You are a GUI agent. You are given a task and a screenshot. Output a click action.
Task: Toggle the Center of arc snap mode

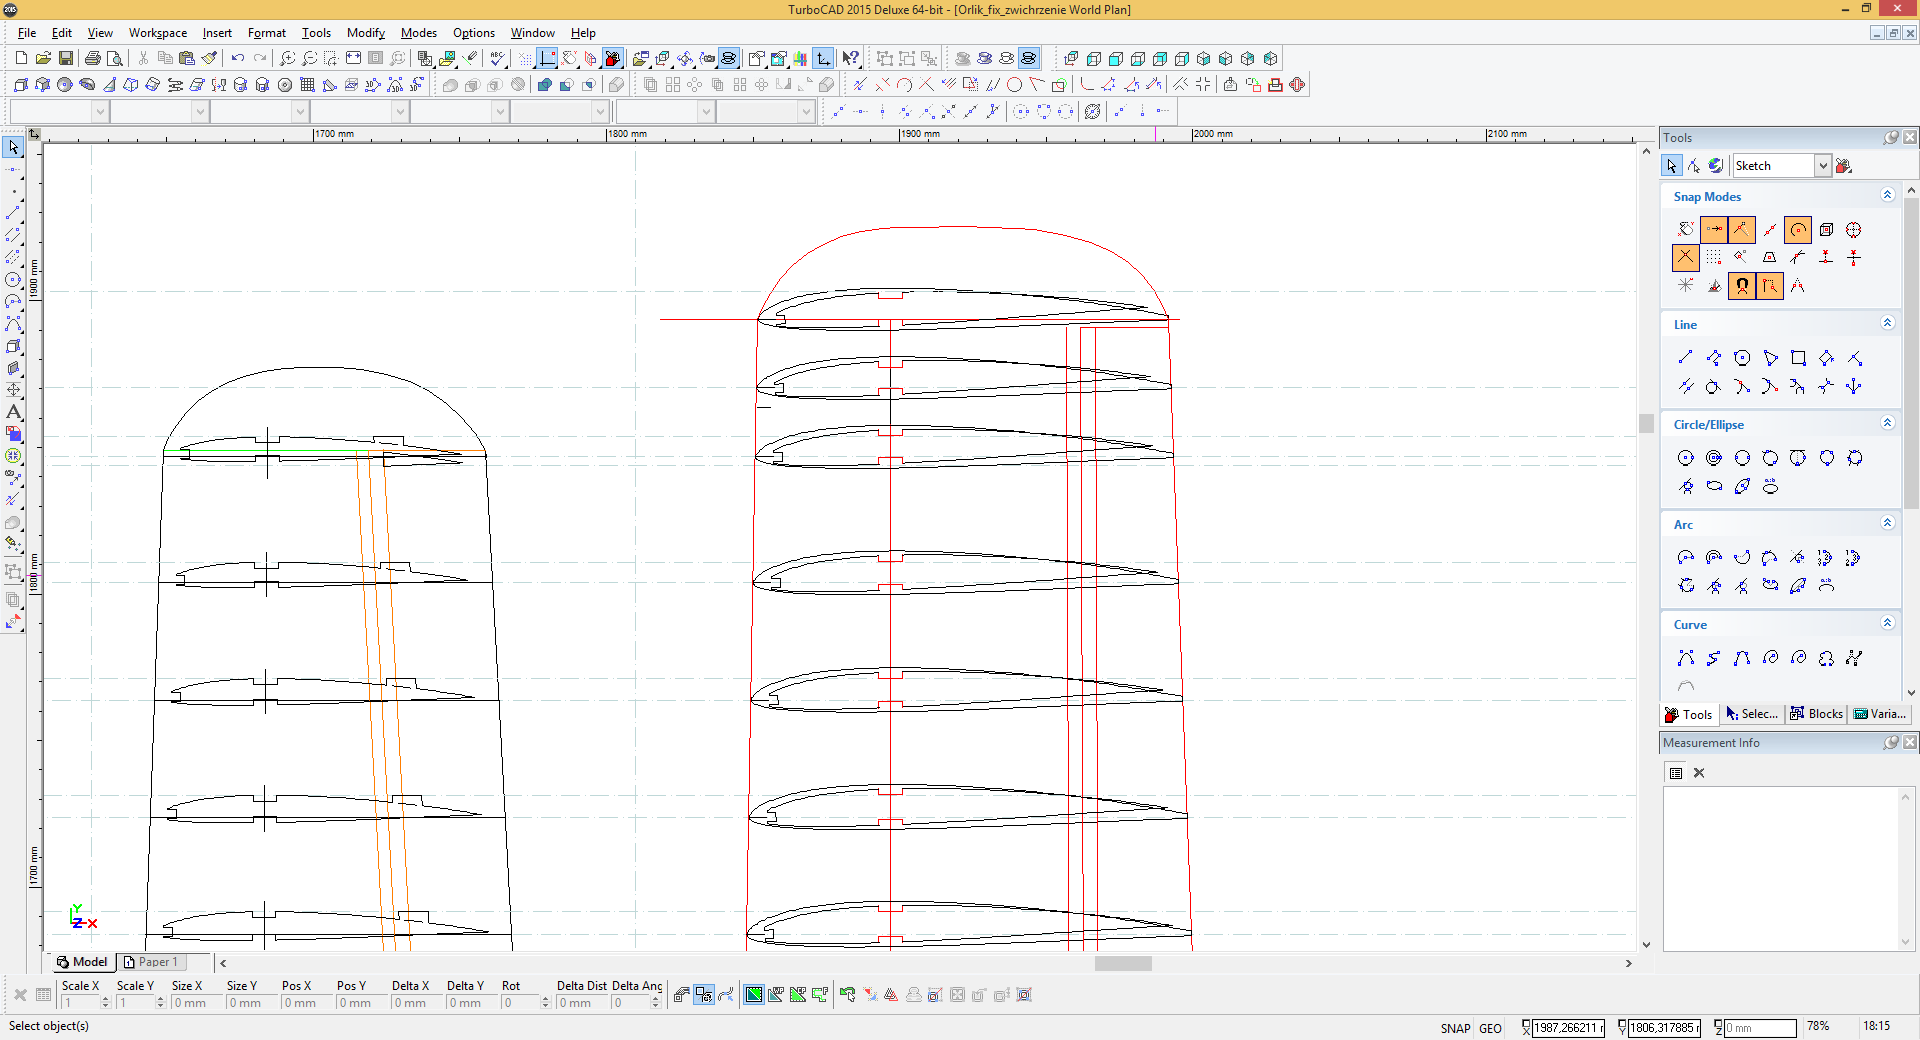pyautogui.click(x=1798, y=230)
